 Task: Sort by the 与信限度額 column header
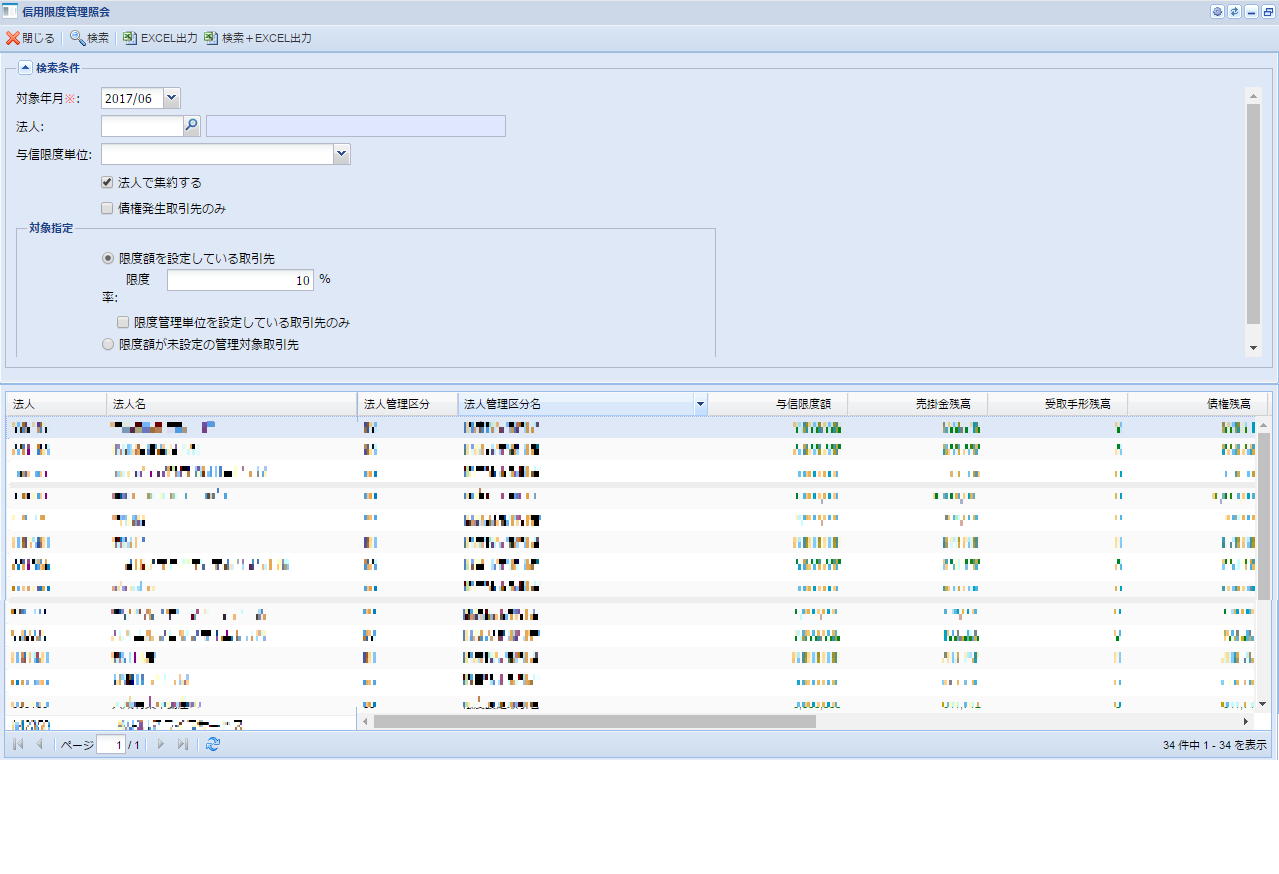click(777, 404)
